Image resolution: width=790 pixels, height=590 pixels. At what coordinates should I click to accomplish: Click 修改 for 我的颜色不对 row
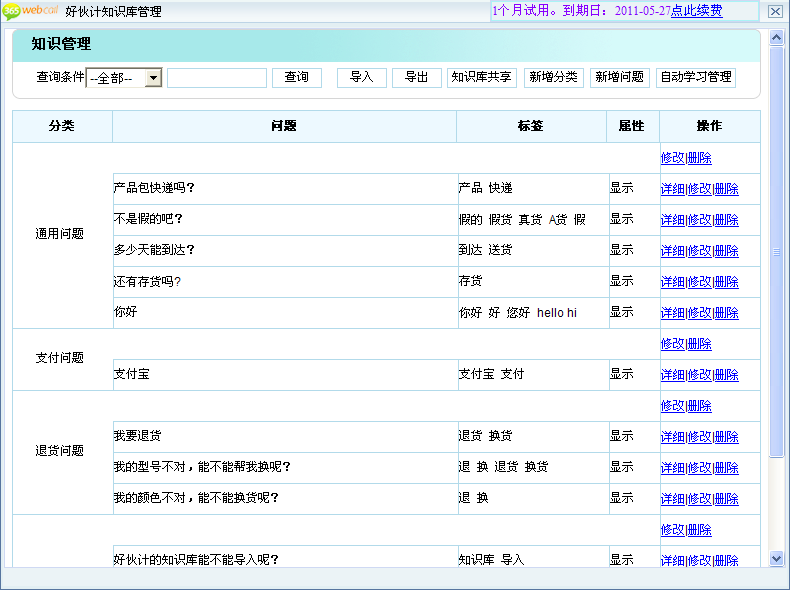point(700,499)
